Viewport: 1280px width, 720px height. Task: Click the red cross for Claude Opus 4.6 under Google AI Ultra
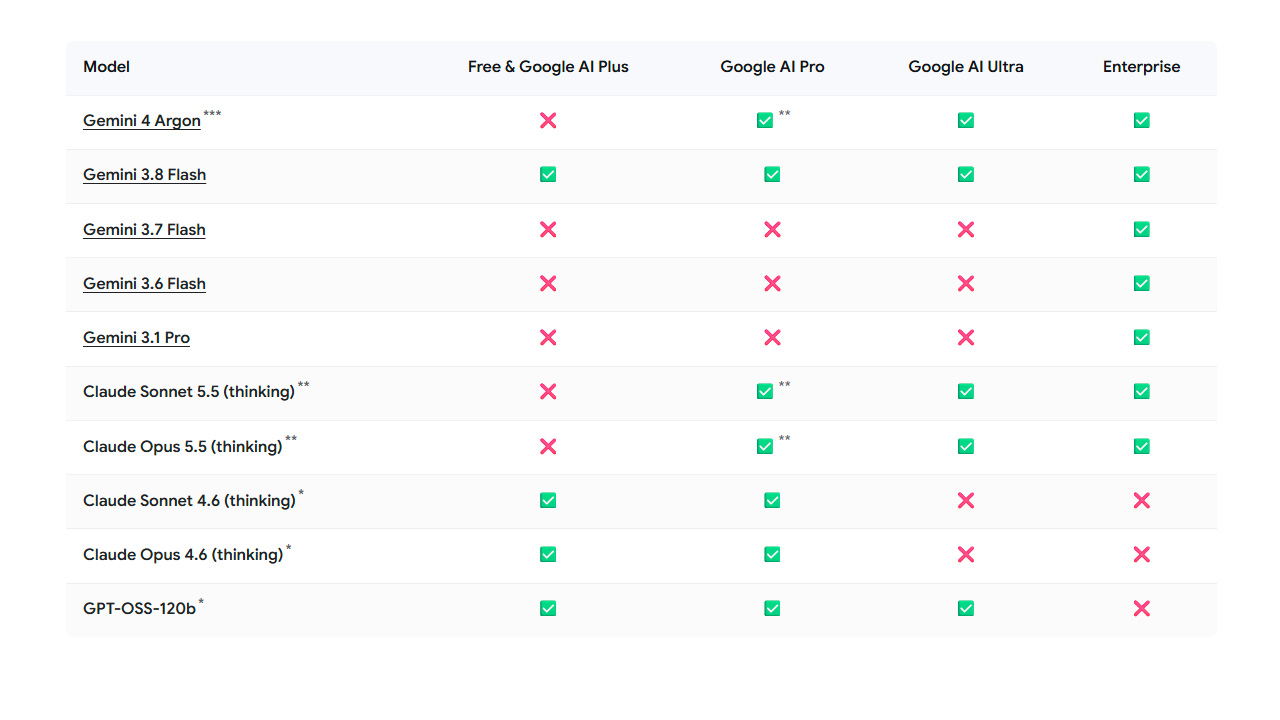click(966, 555)
